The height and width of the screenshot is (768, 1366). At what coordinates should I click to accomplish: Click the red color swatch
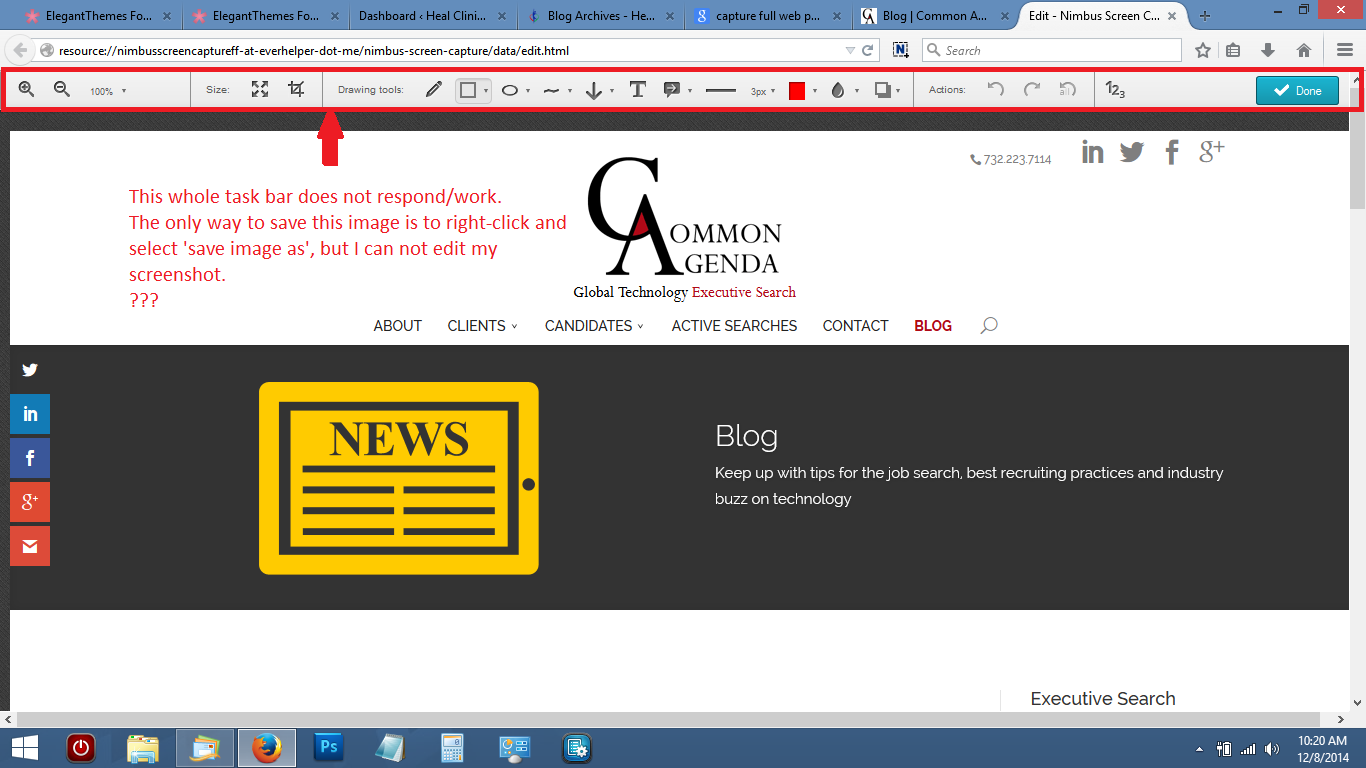797,91
